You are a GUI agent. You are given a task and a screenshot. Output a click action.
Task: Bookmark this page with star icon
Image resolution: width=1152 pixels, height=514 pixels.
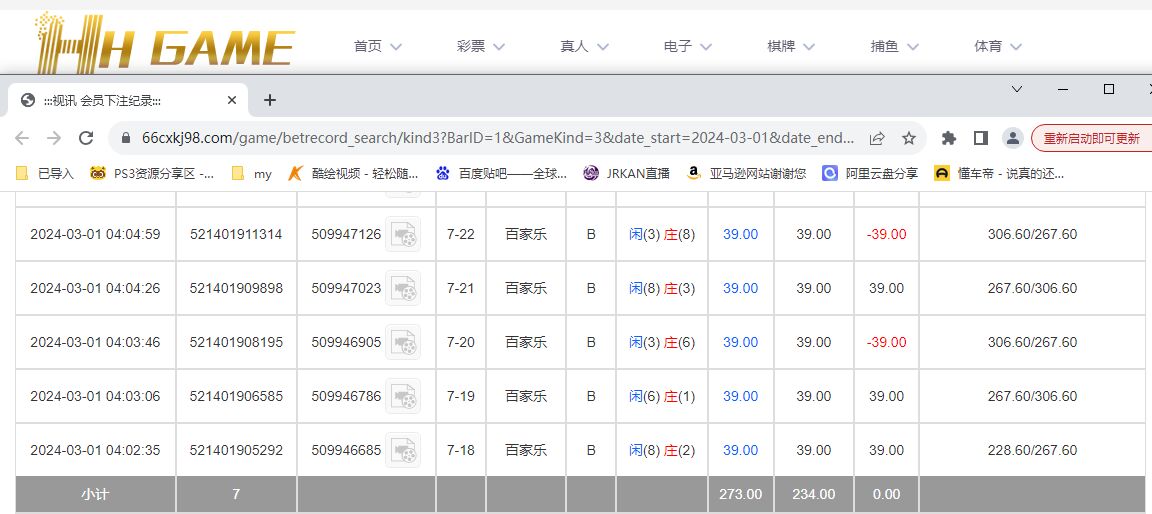(908, 138)
